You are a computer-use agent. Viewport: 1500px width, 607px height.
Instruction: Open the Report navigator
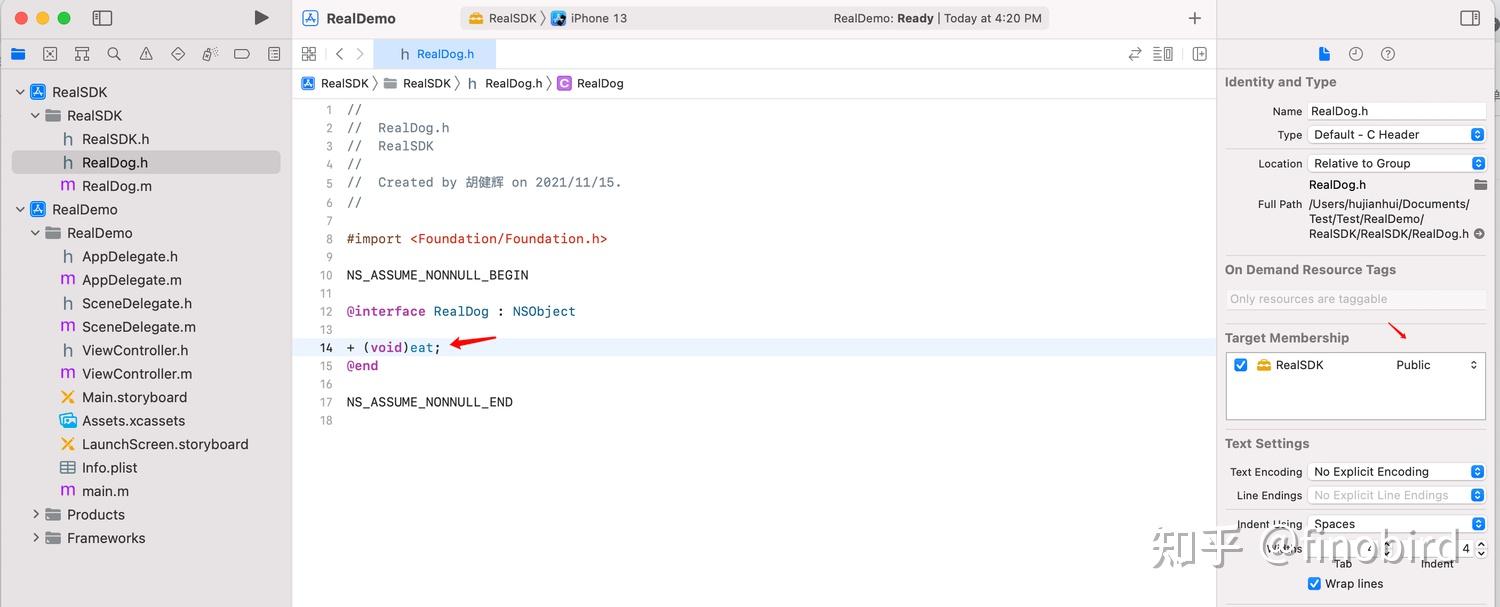pyautogui.click(x=274, y=54)
